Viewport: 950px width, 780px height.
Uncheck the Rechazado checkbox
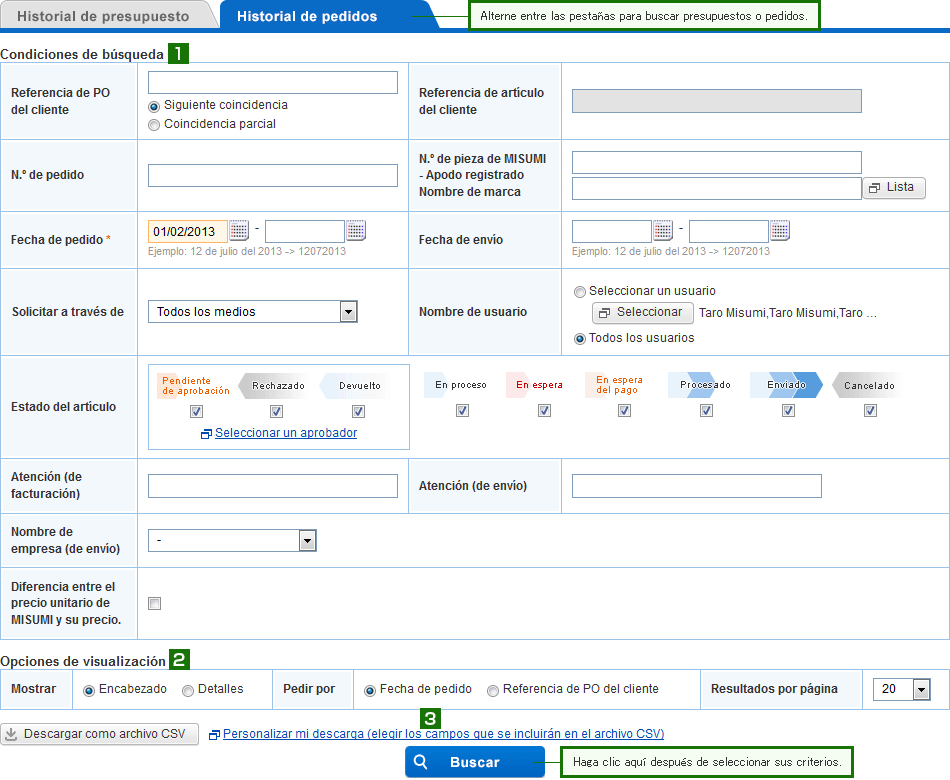pyautogui.click(x=276, y=412)
